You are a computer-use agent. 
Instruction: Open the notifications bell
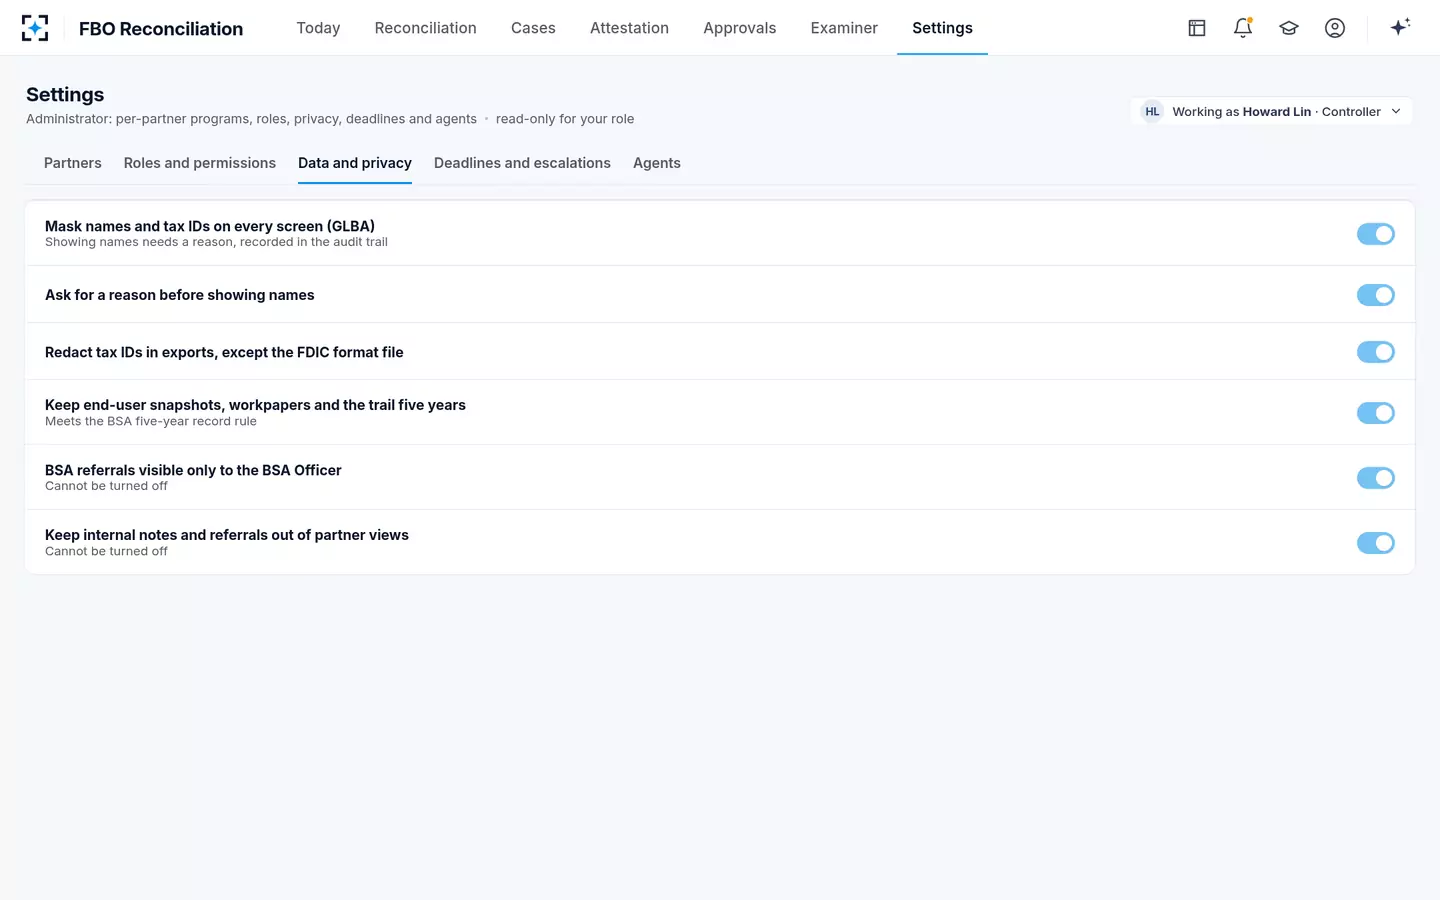(1243, 28)
